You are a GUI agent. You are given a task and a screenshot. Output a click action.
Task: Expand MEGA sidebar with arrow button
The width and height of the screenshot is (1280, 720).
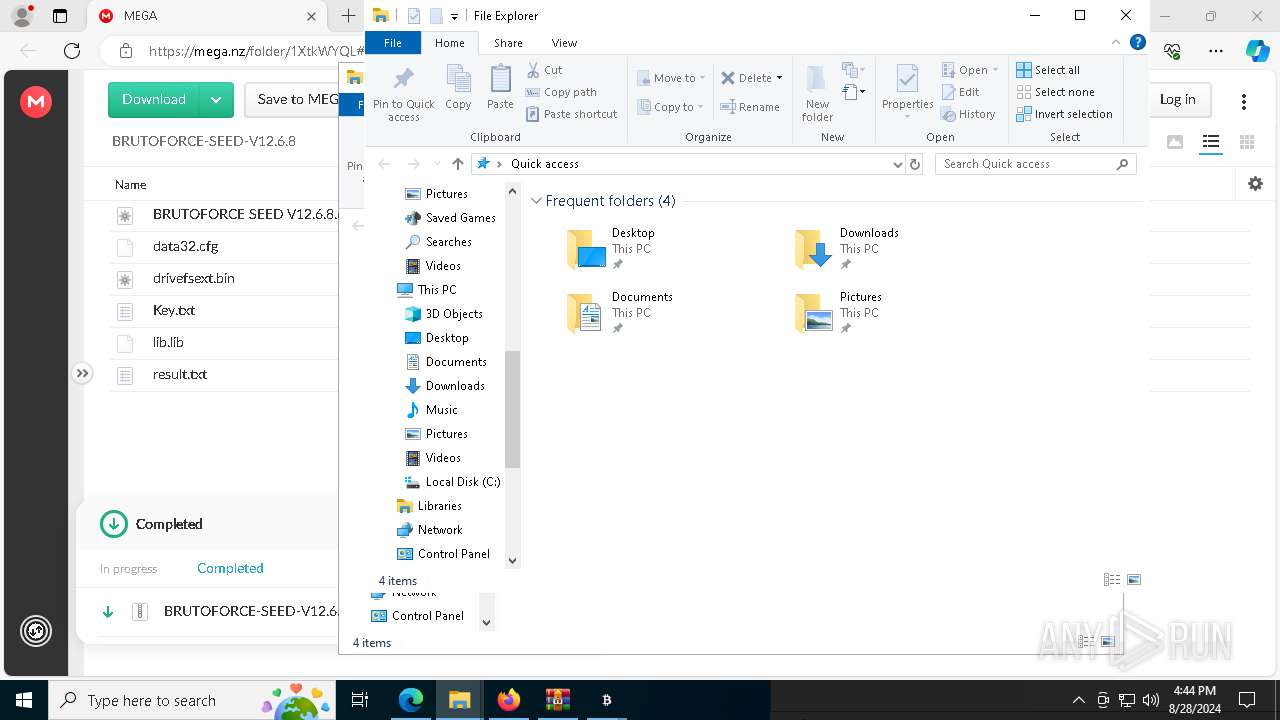82,373
